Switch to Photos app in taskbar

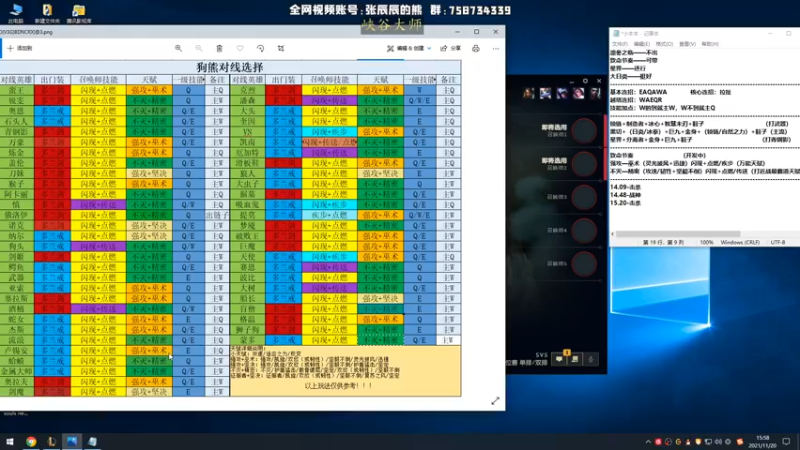click(72, 441)
